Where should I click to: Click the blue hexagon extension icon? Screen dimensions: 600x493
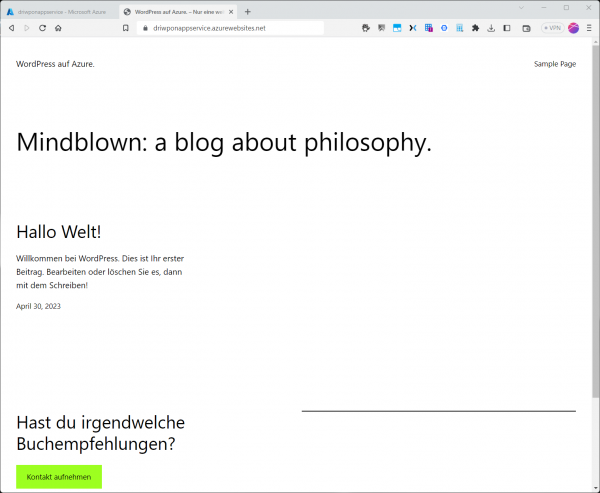(444, 28)
